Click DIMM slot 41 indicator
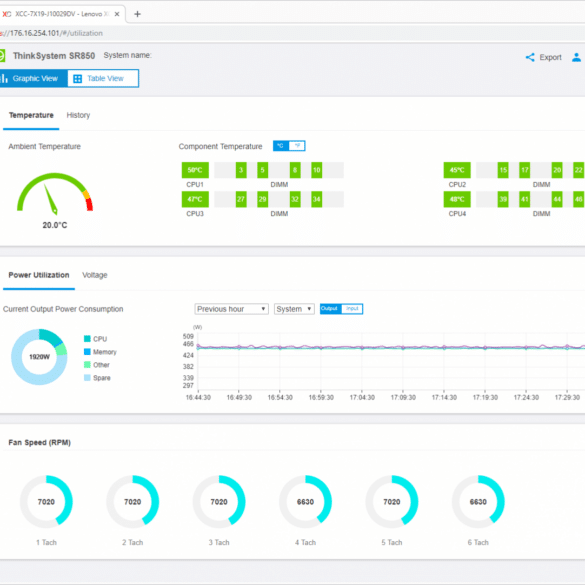Viewport: 585px width, 585px height. click(x=525, y=199)
